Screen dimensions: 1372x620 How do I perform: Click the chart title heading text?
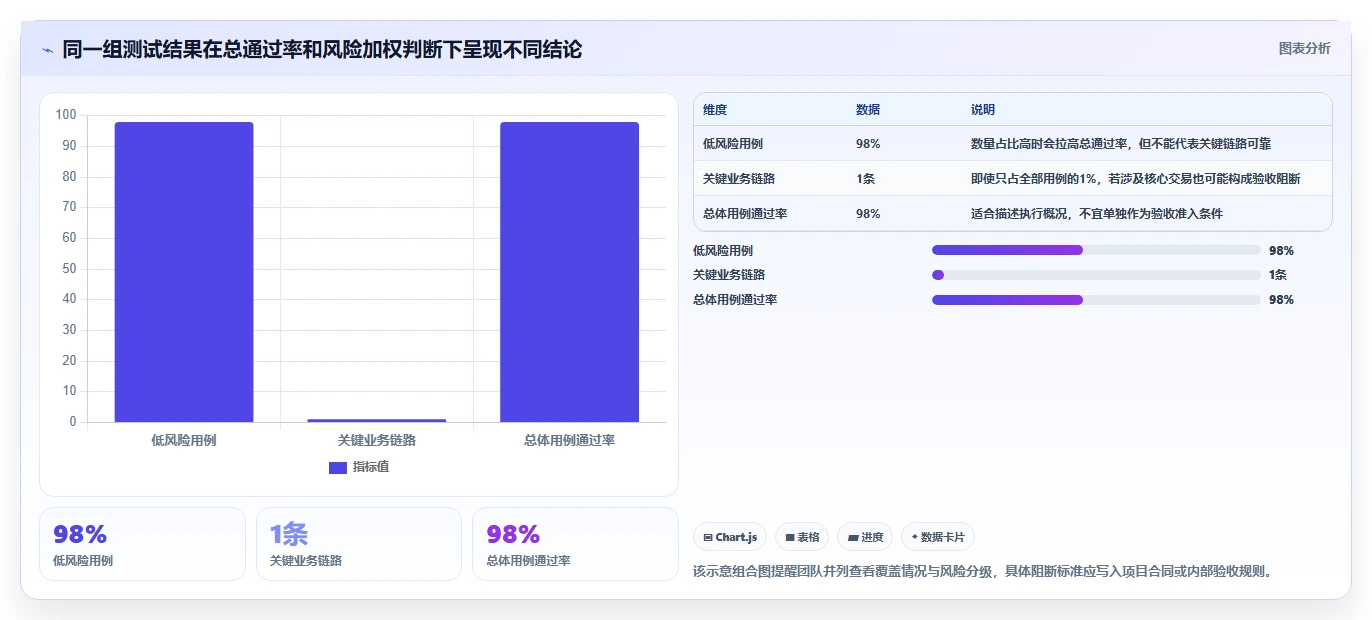322,49
